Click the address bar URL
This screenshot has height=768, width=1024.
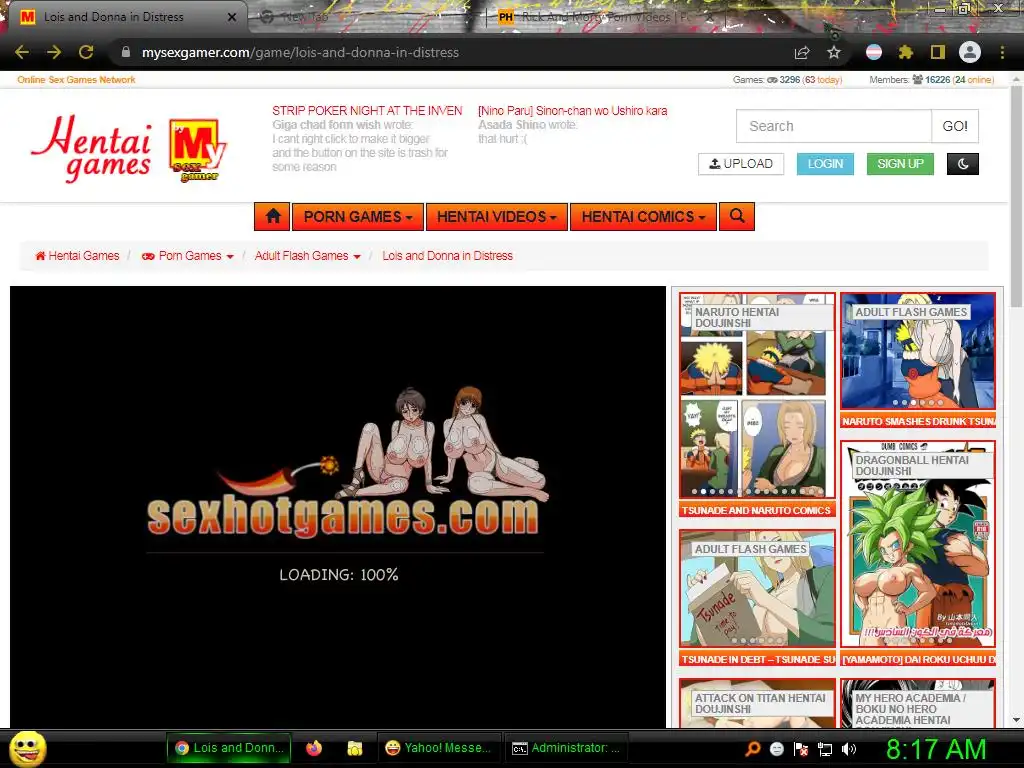tap(300, 52)
